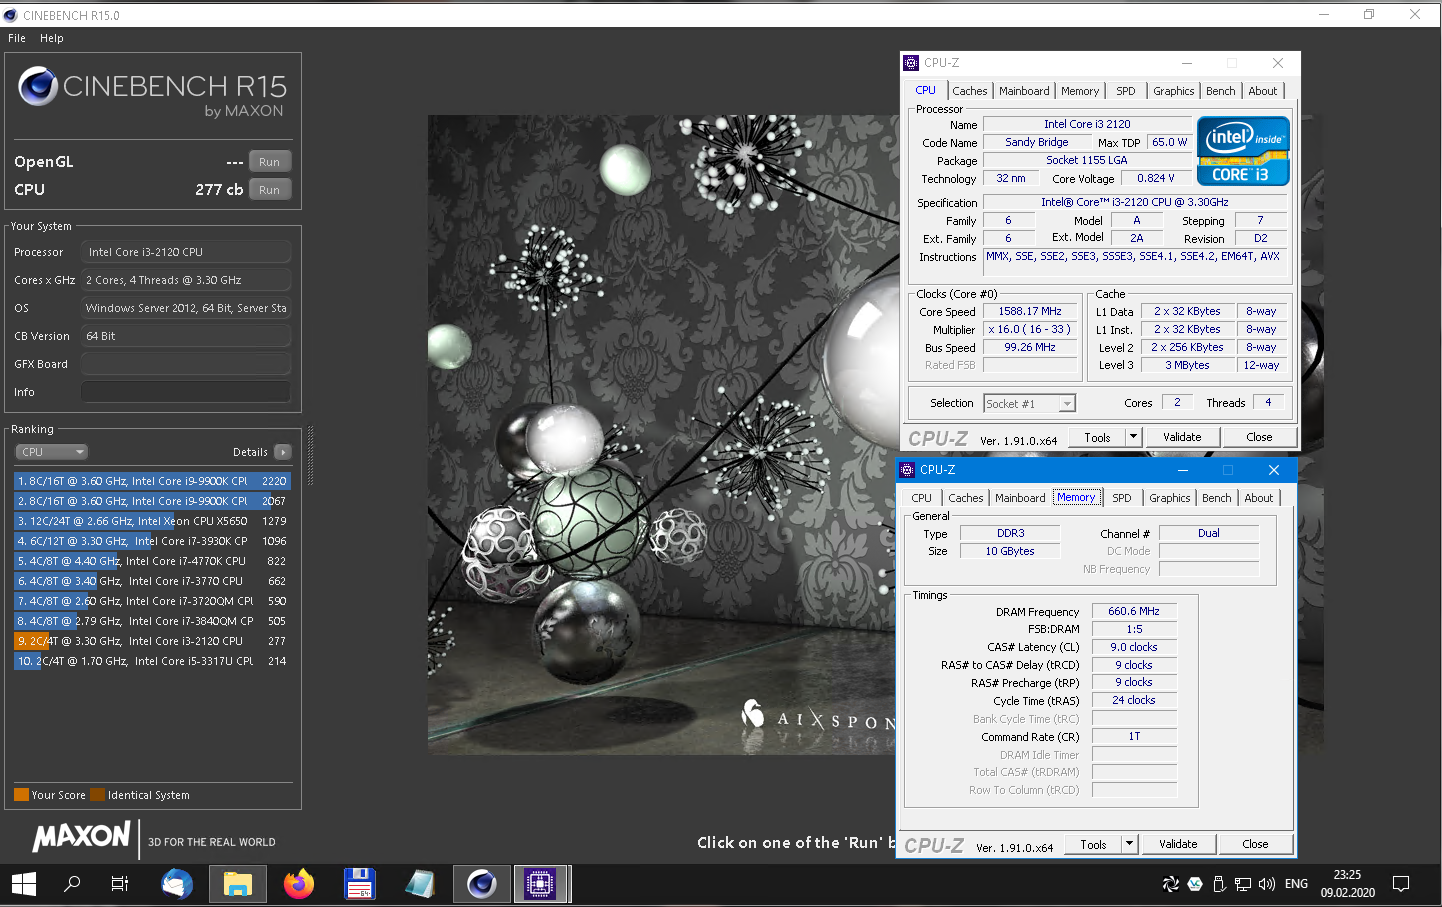The height and width of the screenshot is (907, 1442).
Task: Click Tools button in lower CPU-Z window
Action: [x=1093, y=844]
